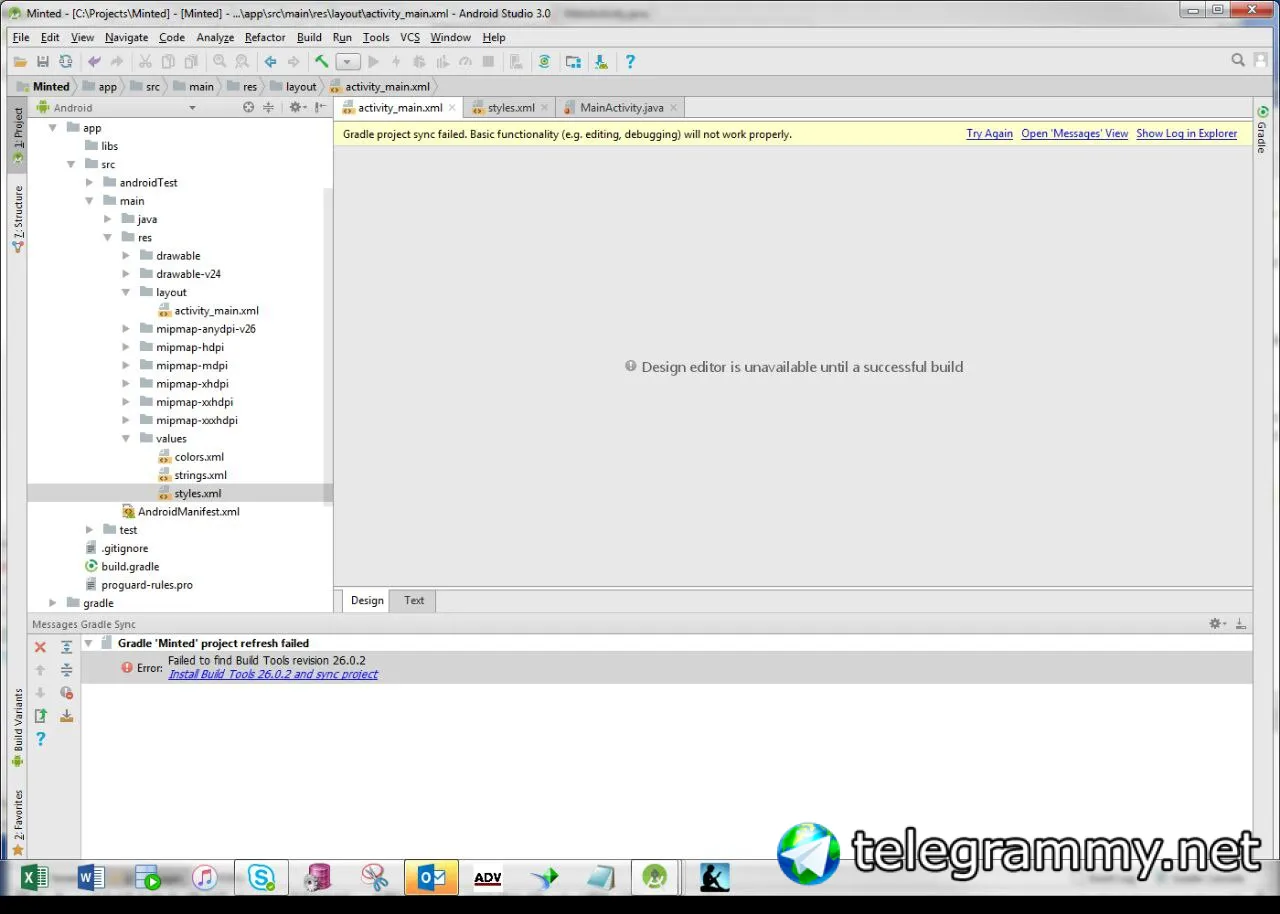Collapse the values folder
This screenshot has width=1280, height=914.
(x=126, y=438)
